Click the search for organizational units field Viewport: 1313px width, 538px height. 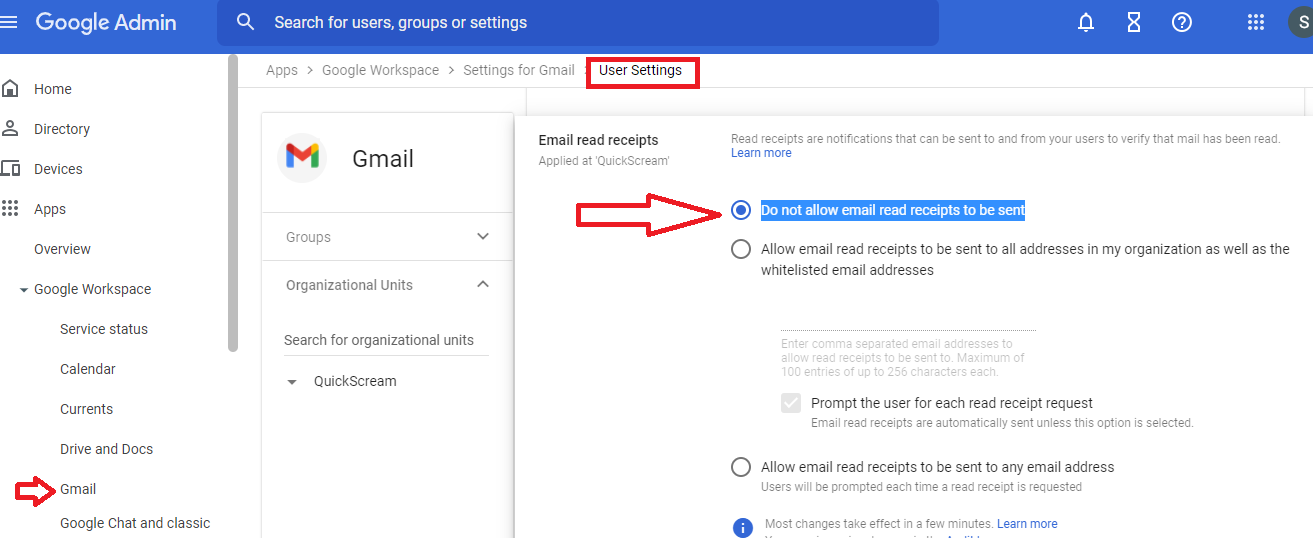click(386, 340)
